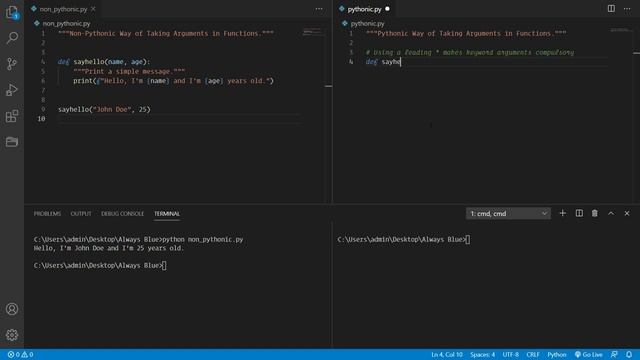
Task: Click CRLF end of line setting
Action: [533, 354]
